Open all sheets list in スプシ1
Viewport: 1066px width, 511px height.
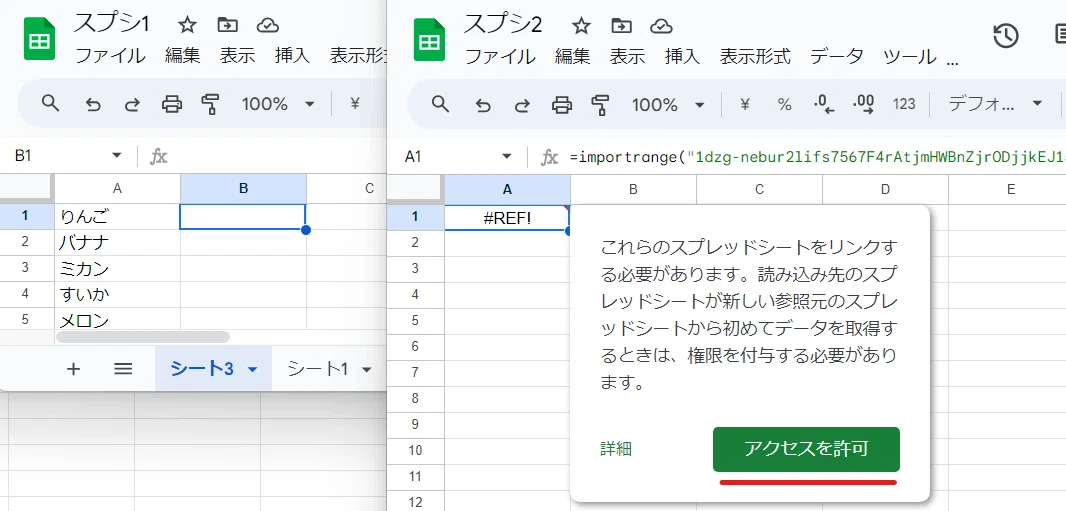(122, 369)
